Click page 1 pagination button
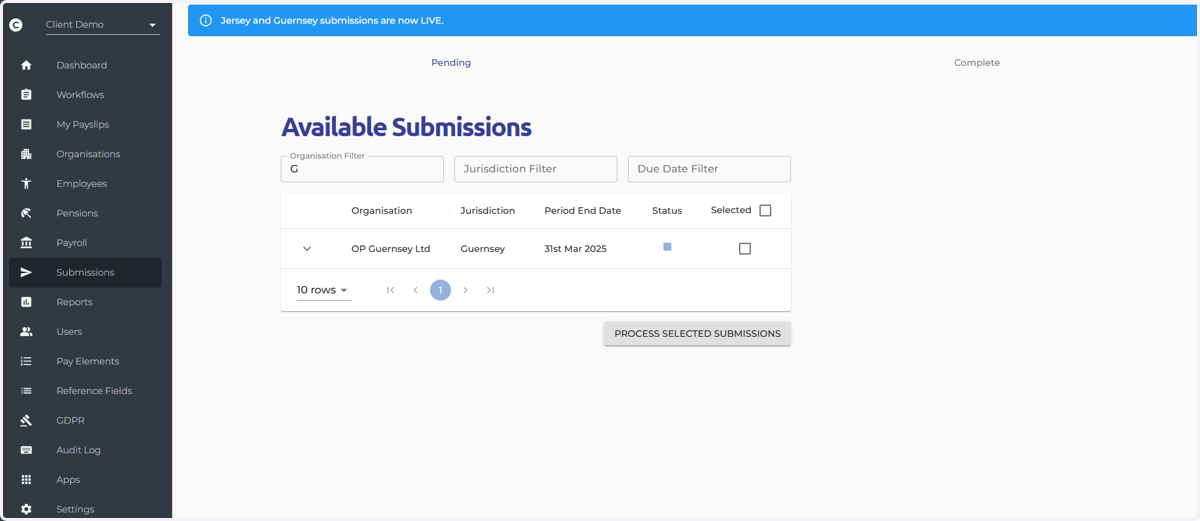 point(440,290)
